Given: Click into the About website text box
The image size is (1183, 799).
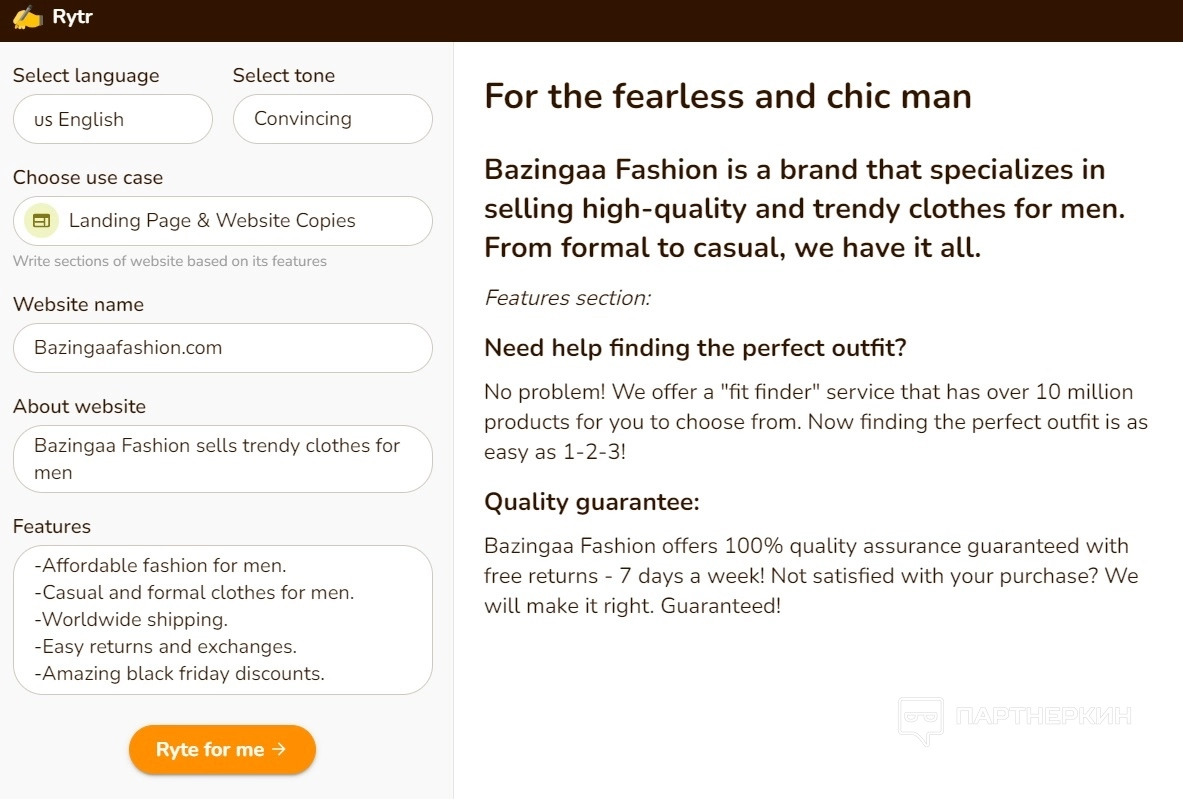Looking at the screenshot, I should coord(222,459).
